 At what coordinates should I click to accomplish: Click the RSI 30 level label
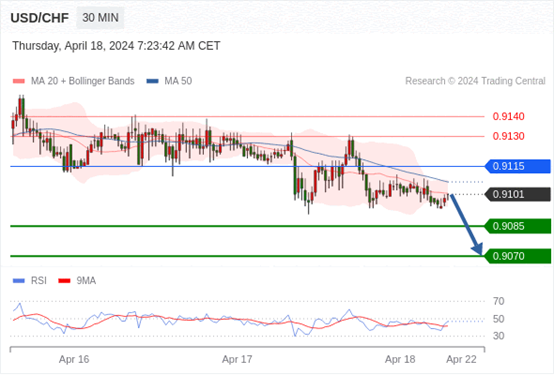click(x=499, y=336)
